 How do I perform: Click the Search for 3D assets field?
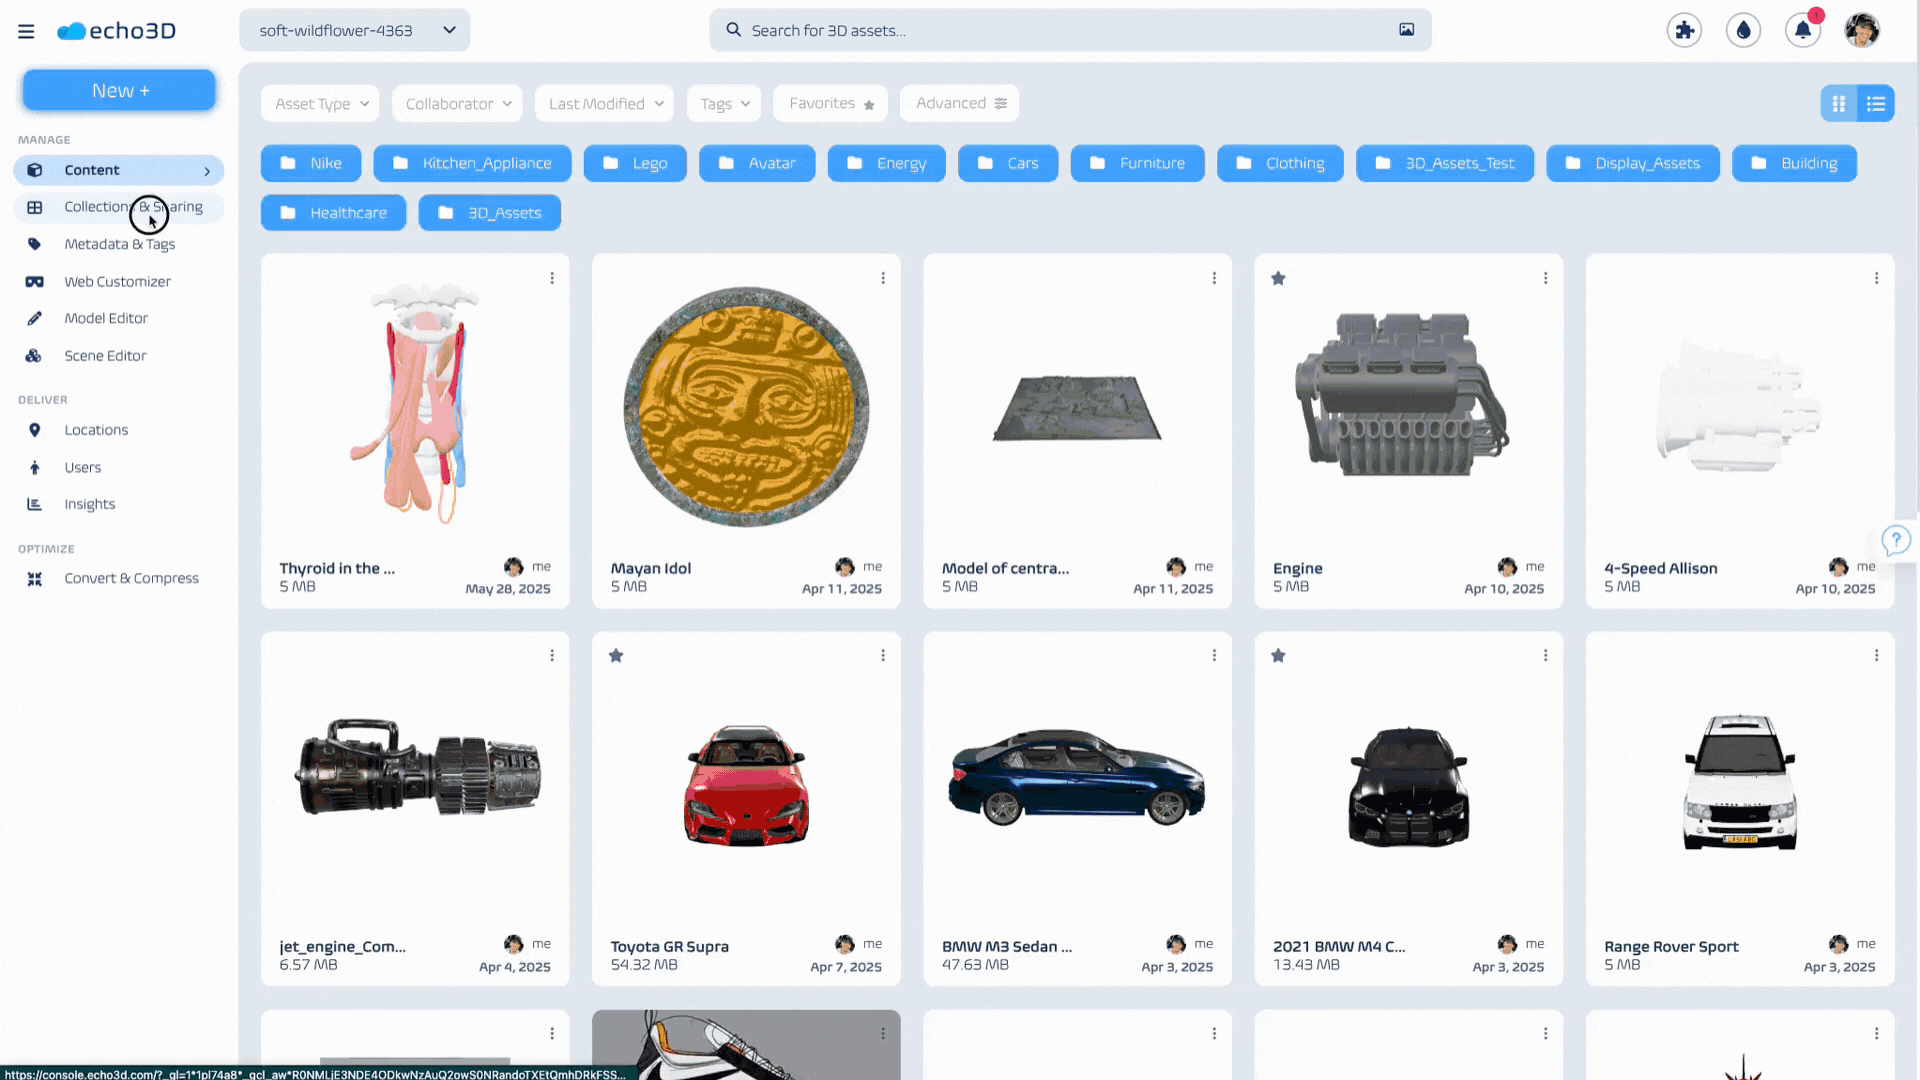(1070, 30)
